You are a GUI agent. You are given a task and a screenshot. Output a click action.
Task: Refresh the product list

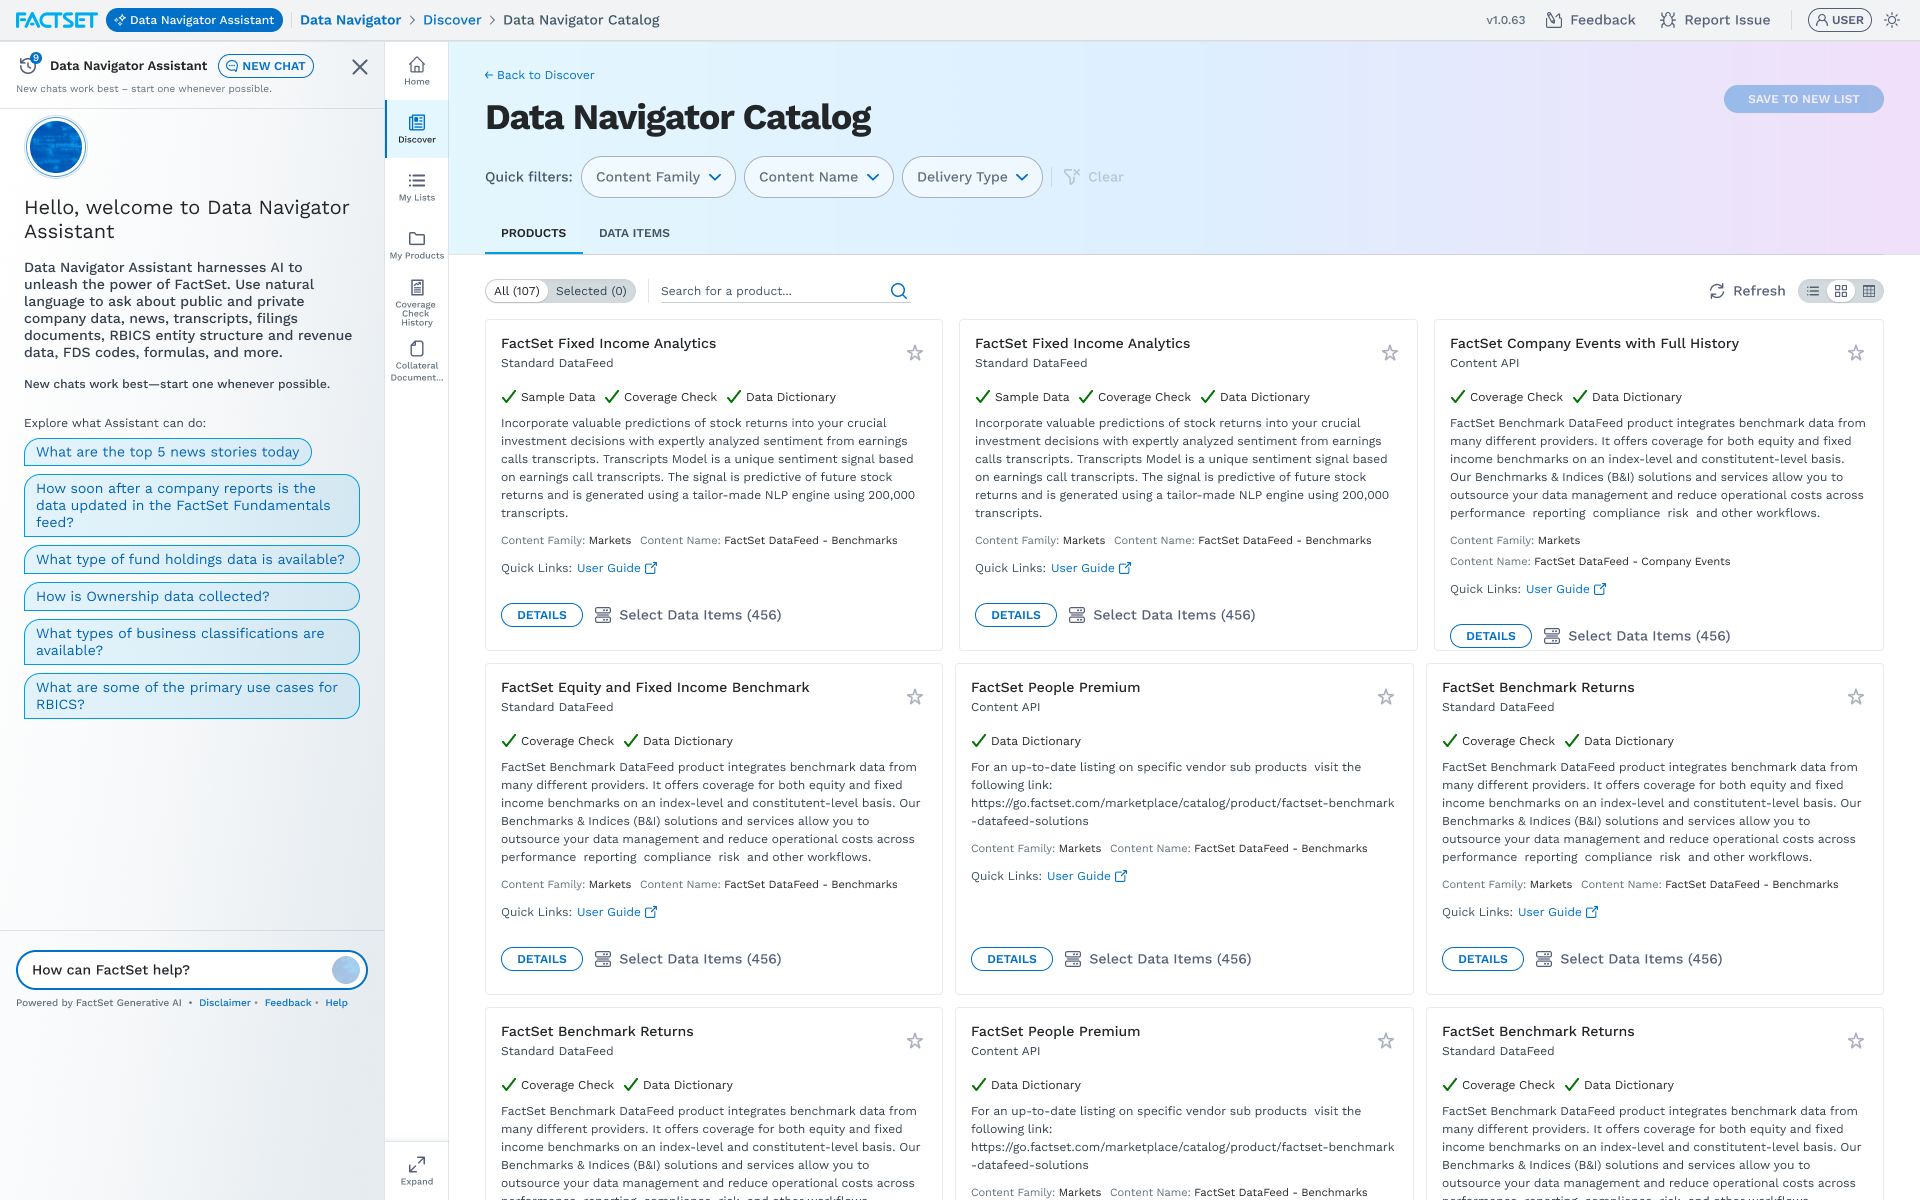pos(1747,291)
